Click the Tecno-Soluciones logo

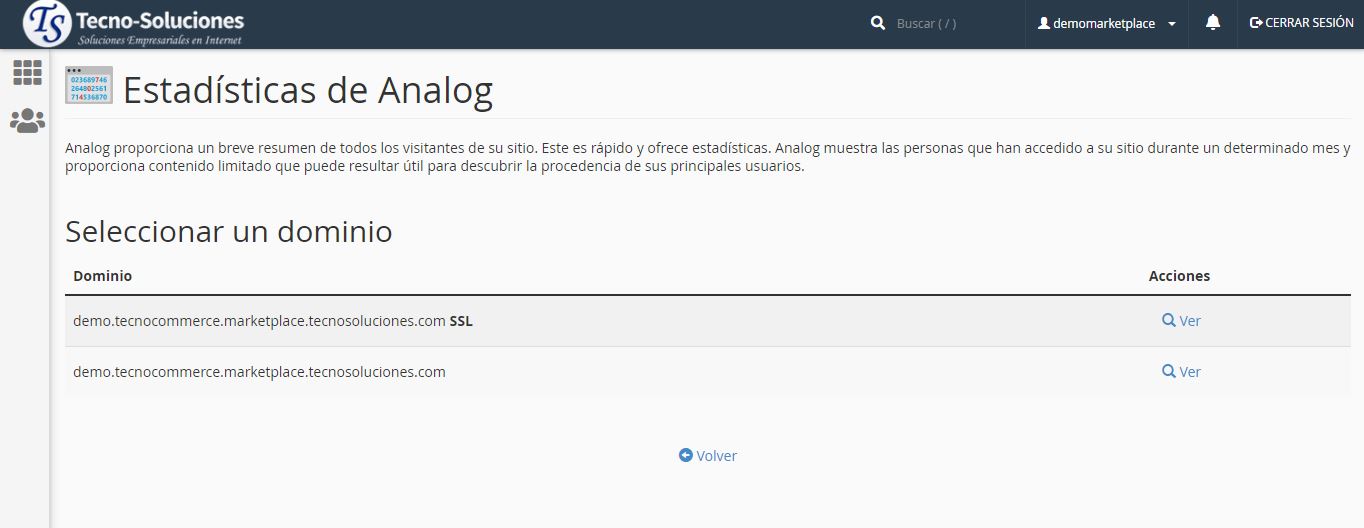(x=133, y=24)
